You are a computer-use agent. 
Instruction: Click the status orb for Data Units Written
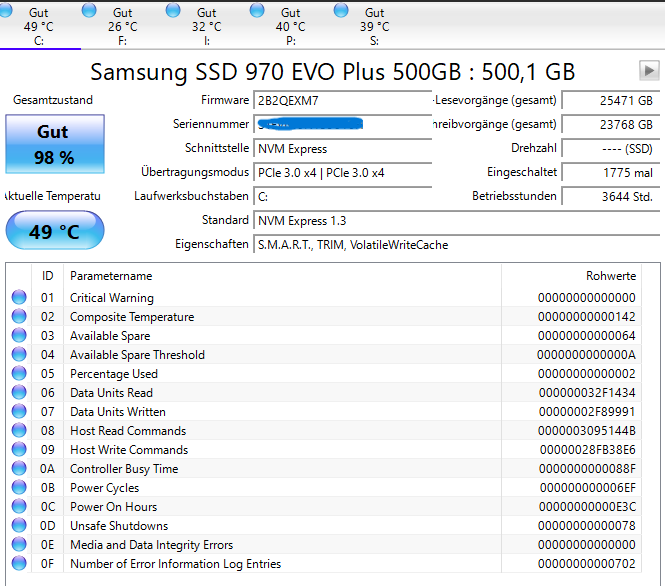pos(19,411)
